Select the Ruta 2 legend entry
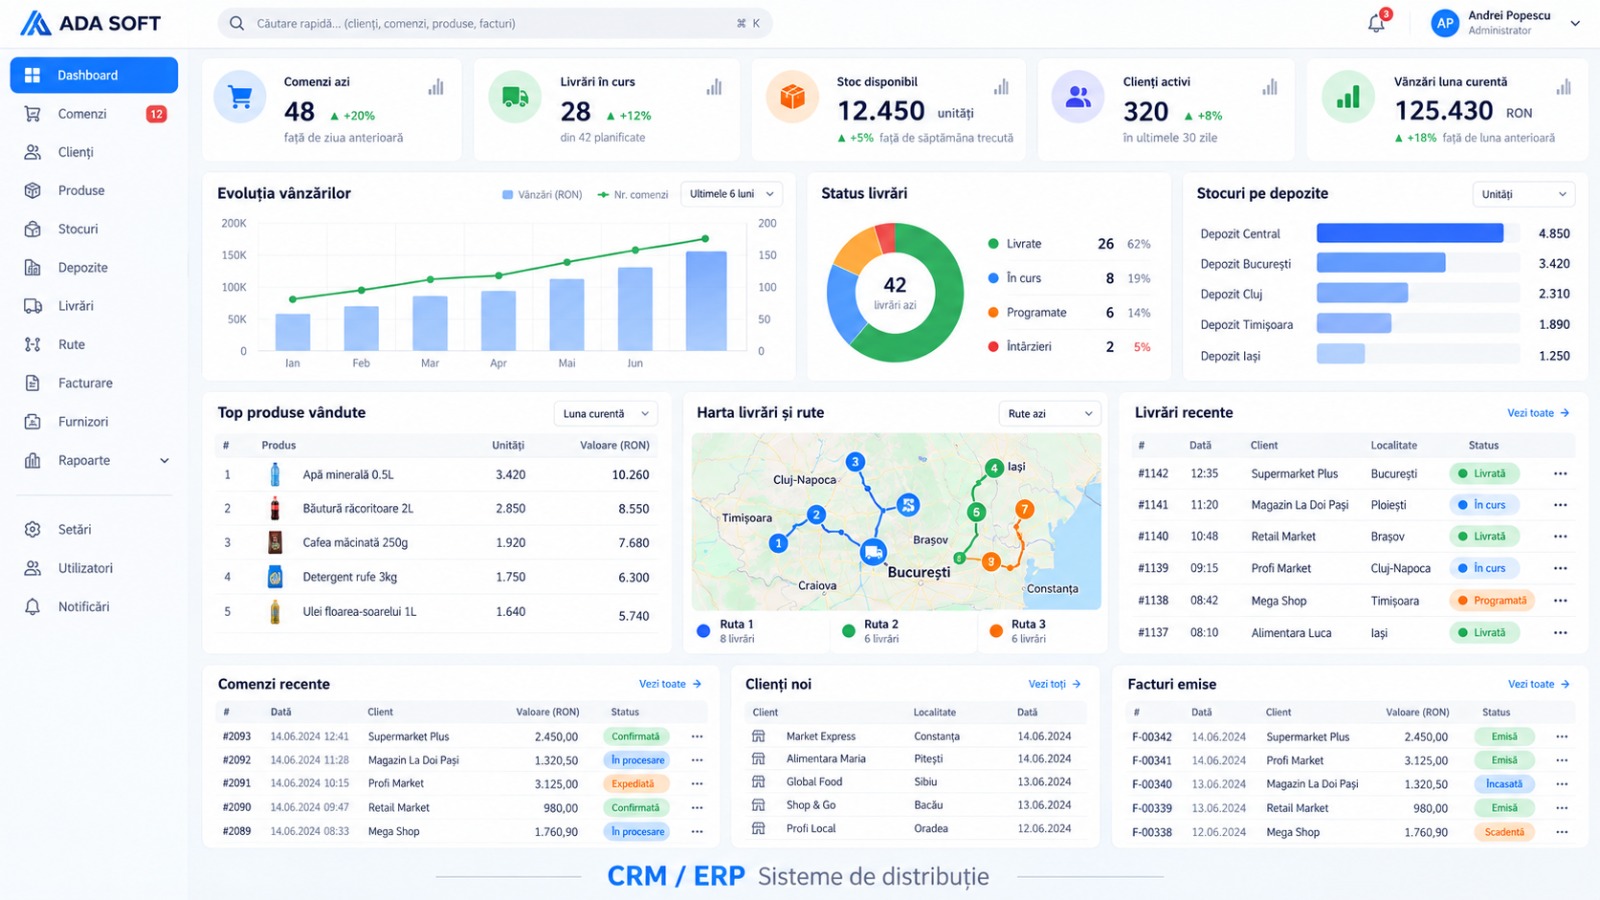The width and height of the screenshot is (1600, 900). click(x=871, y=631)
